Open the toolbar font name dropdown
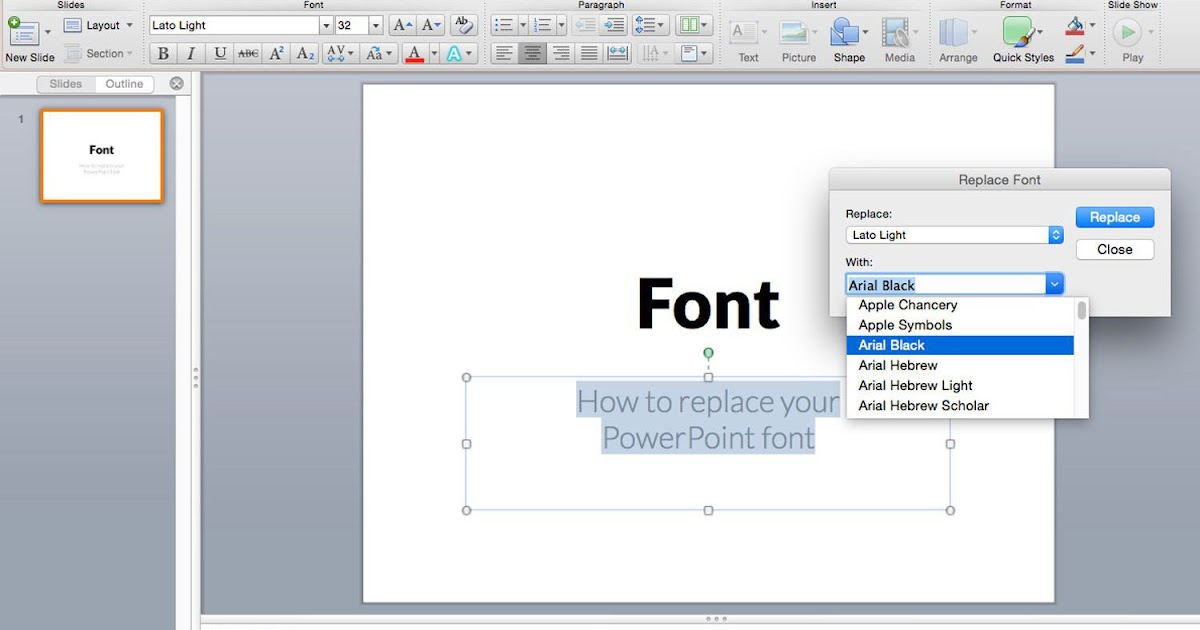This screenshot has height=630, width=1200. 326,25
